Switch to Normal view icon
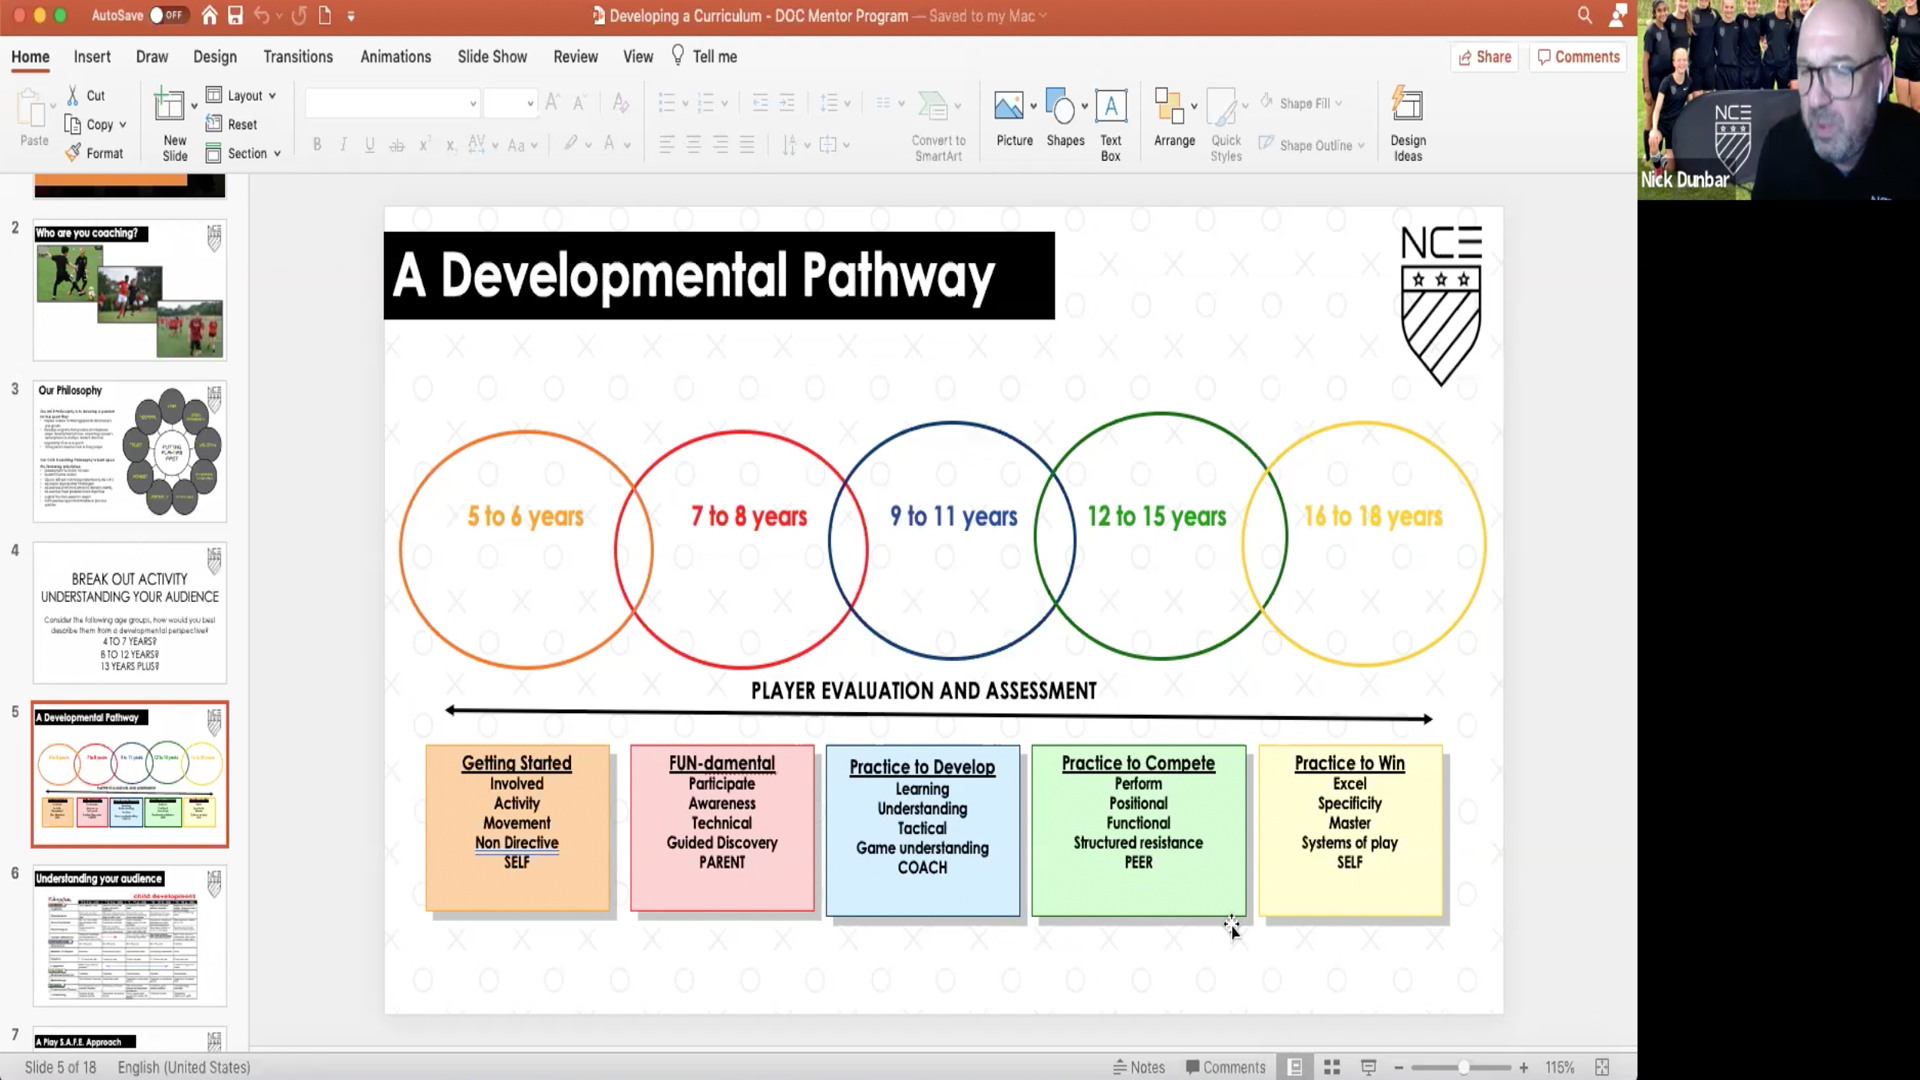Viewport: 1920px width, 1080px height. [x=1295, y=1067]
